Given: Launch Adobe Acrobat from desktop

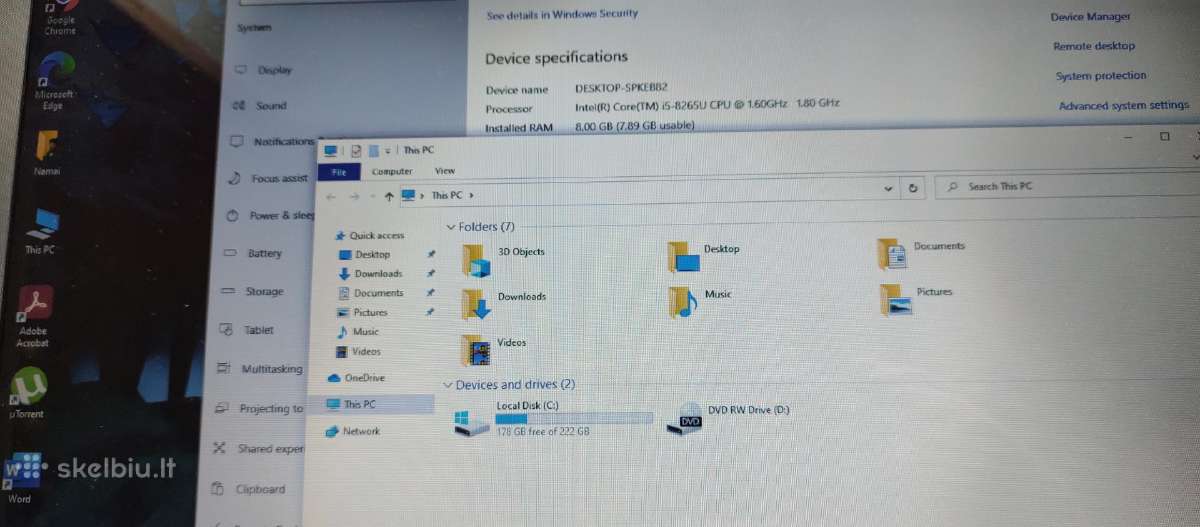Looking at the screenshot, I should pyautogui.click(x=34, y=316).
